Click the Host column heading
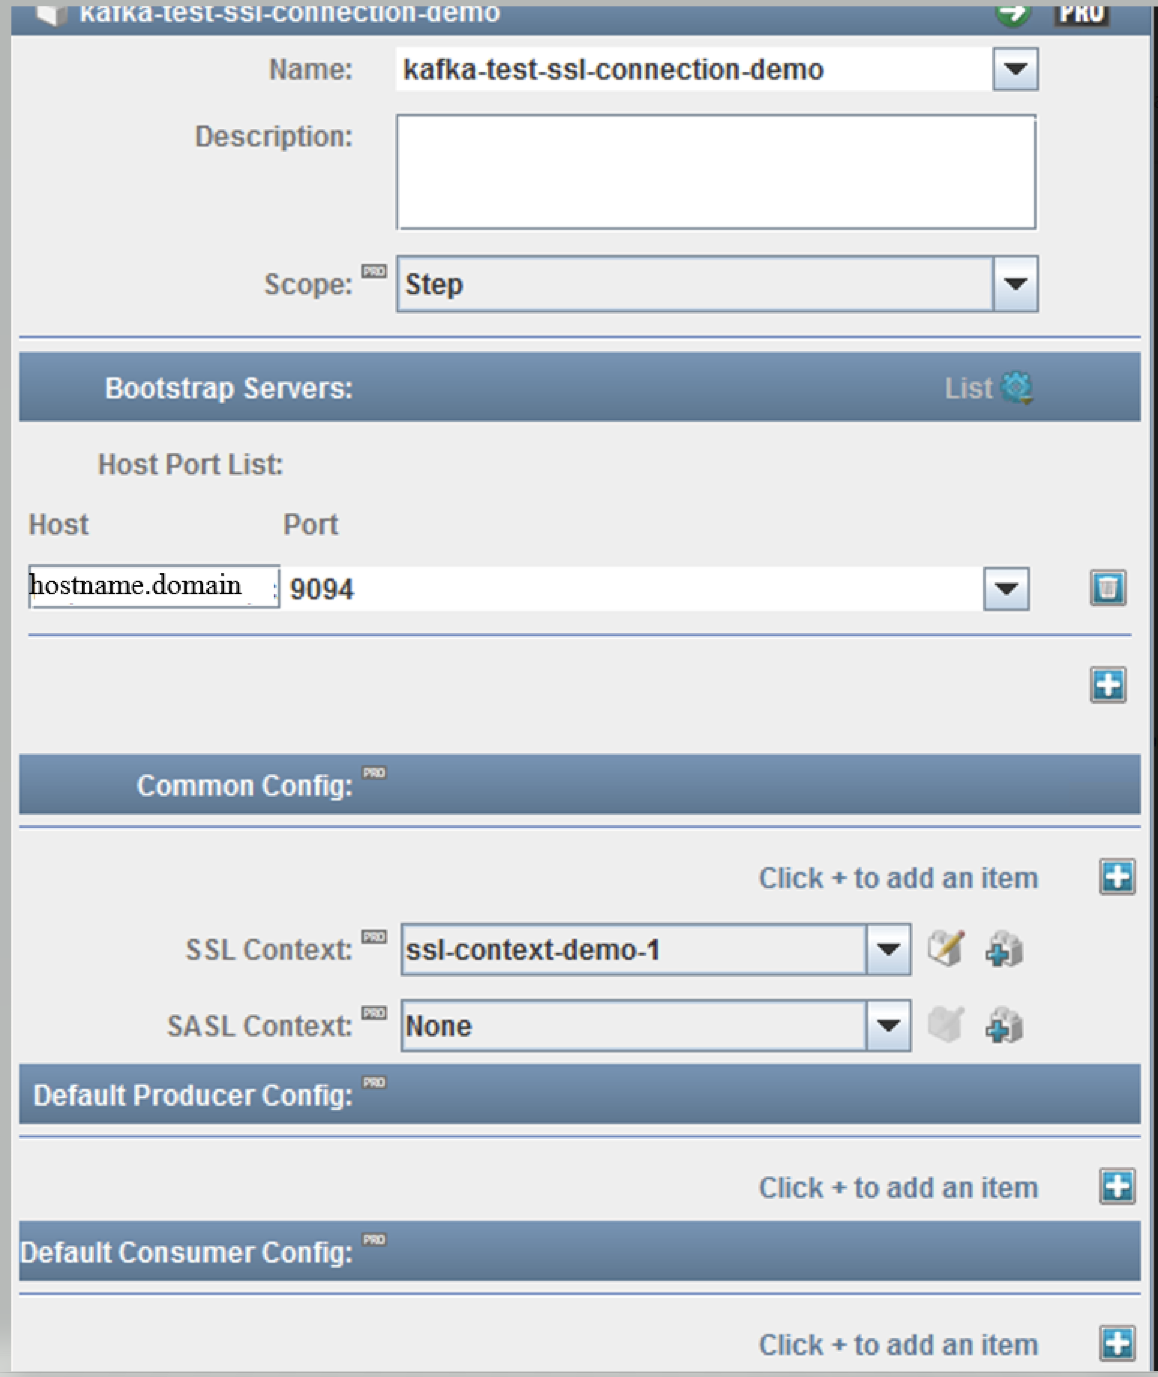 click(58, 525)
